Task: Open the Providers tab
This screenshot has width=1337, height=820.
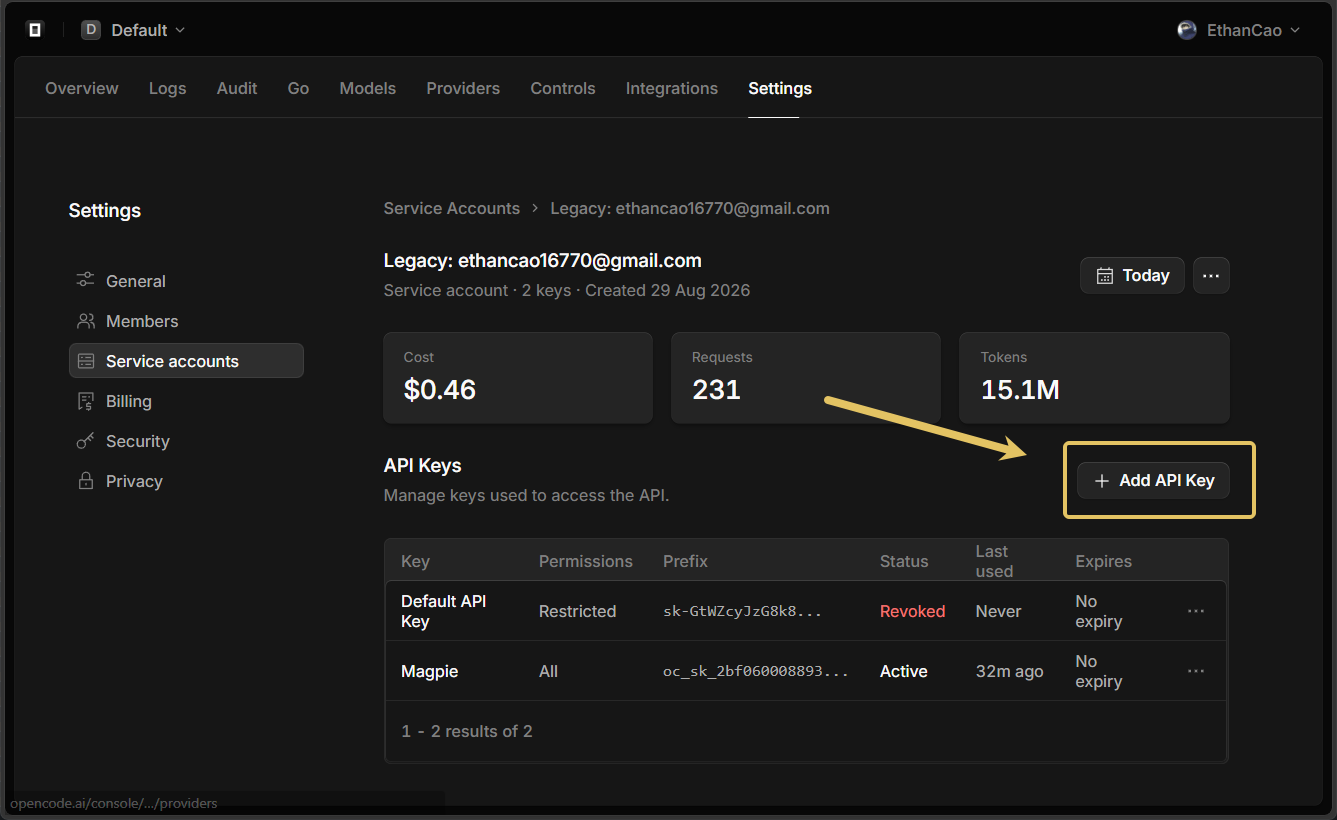Action: 463,88
